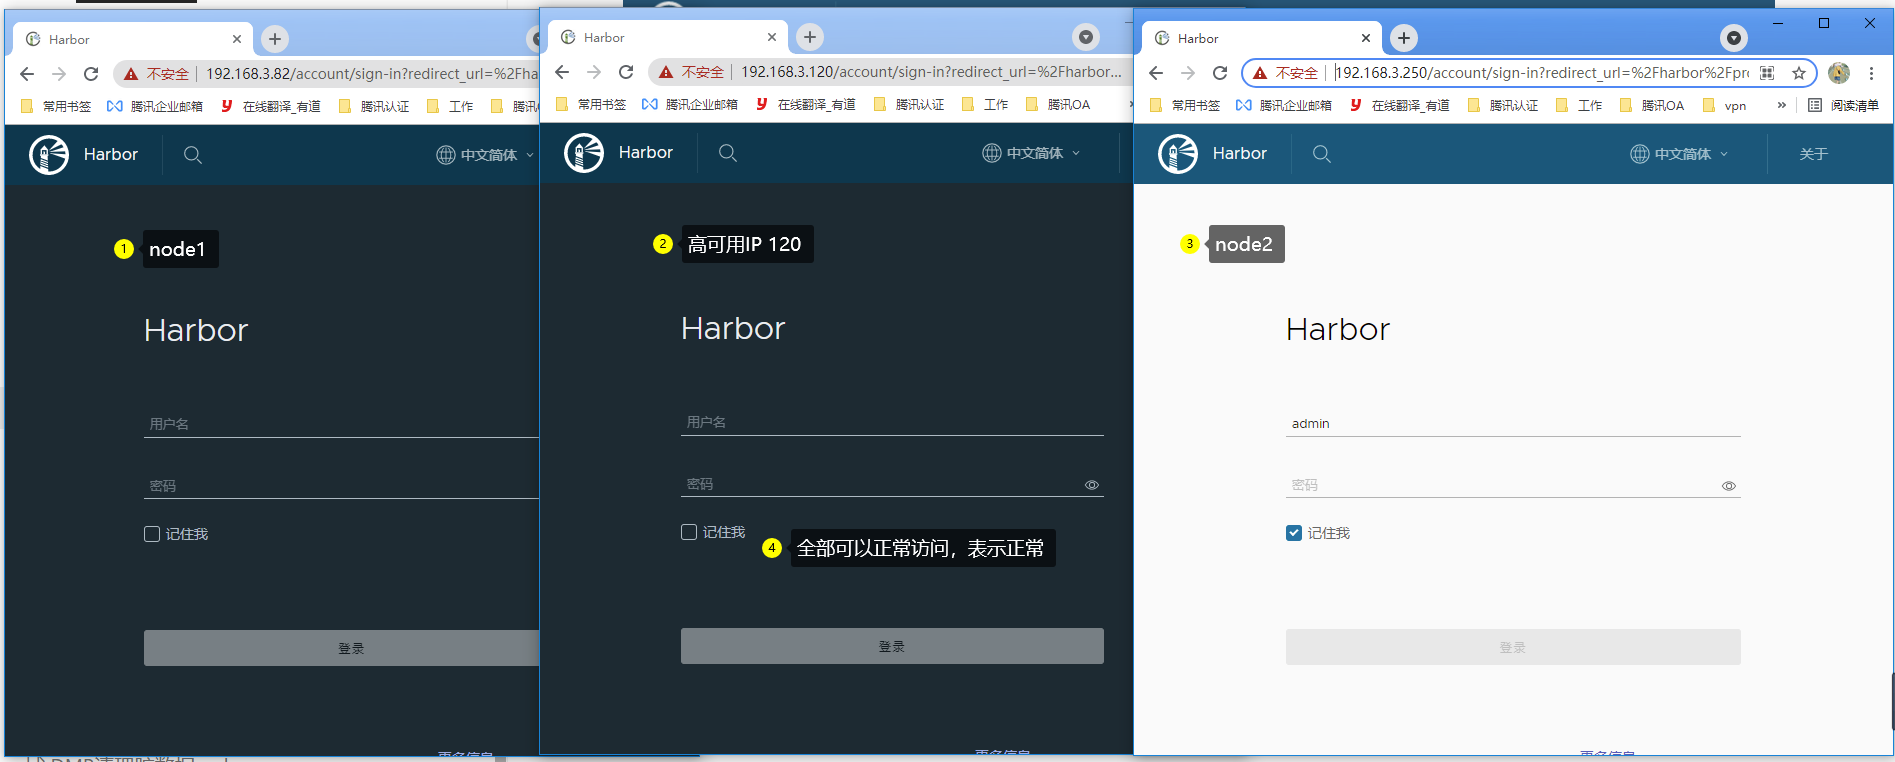Open the Chrome three-dot menu in right window

tap(1871, 73)
